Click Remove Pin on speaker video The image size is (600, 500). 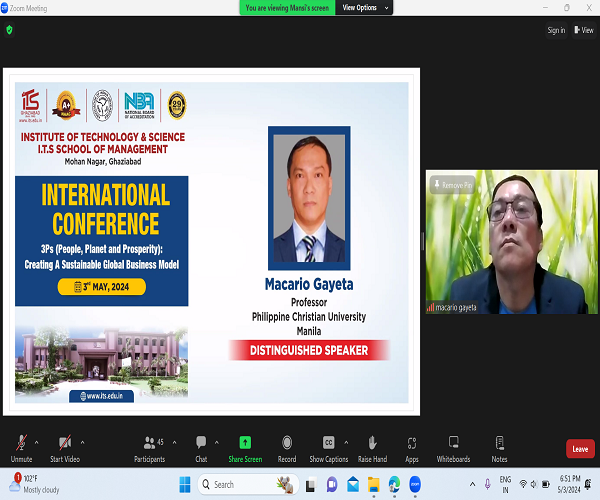[453, 185]
